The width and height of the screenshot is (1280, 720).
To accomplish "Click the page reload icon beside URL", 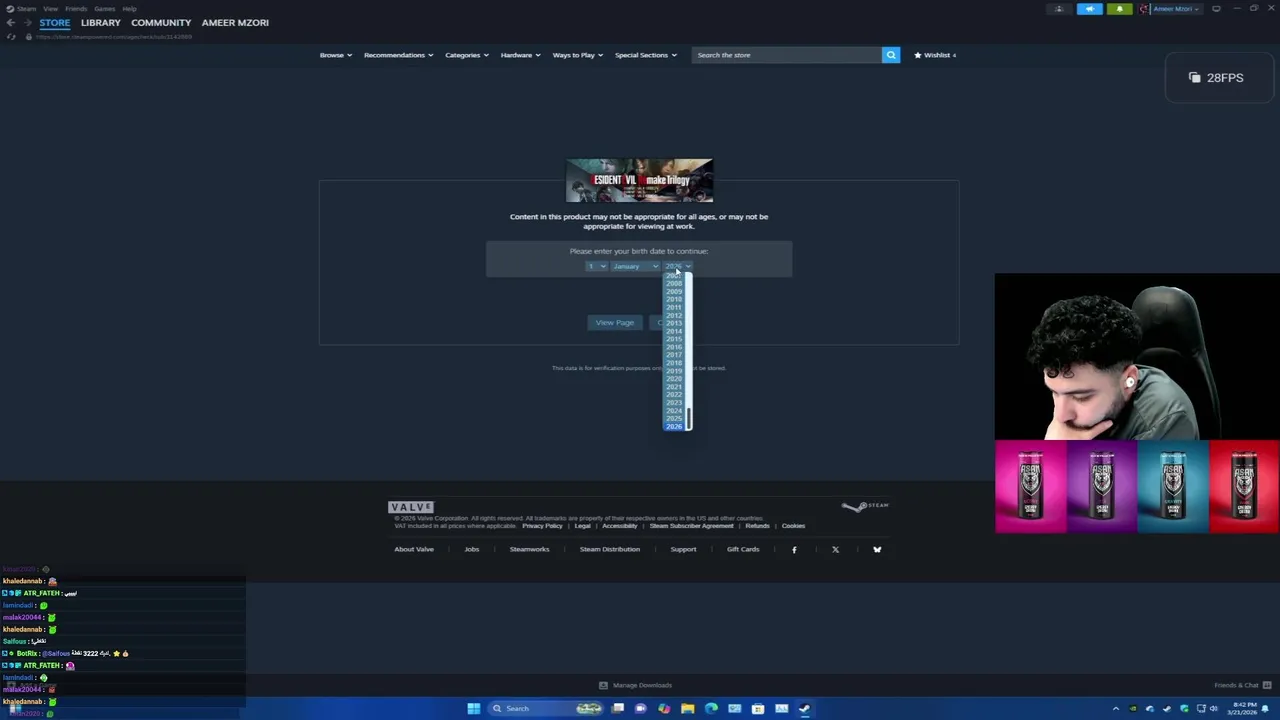I will click(11, 37).
